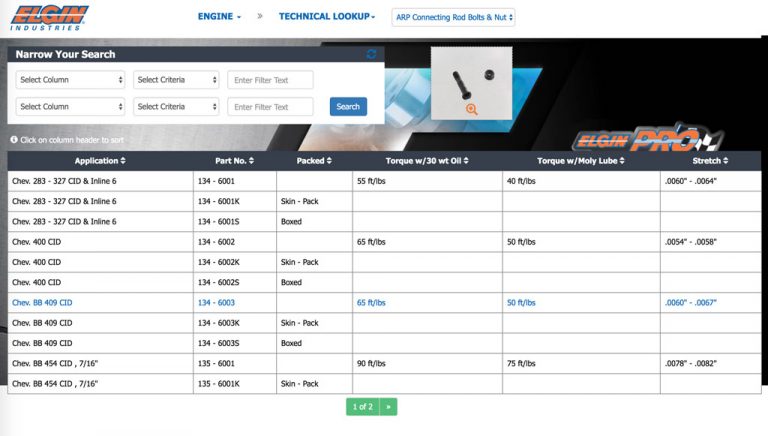
Task: Click Boxed in the 134 - 6002S row
Action: [x=291, y=282]
